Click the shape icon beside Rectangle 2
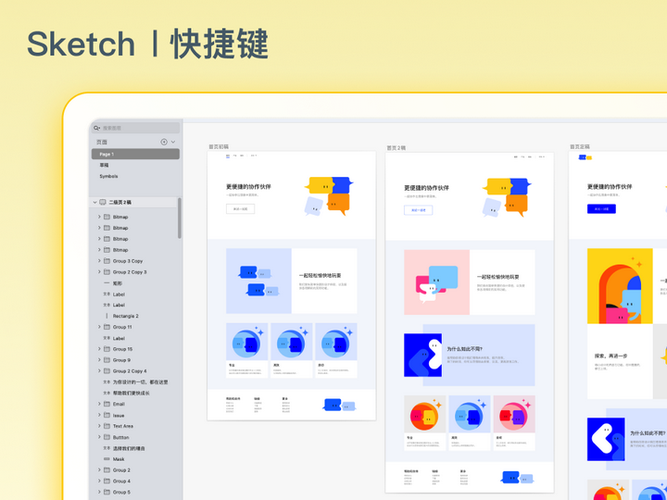The width and height of the screenshot is (667, 500). point(107,316)
